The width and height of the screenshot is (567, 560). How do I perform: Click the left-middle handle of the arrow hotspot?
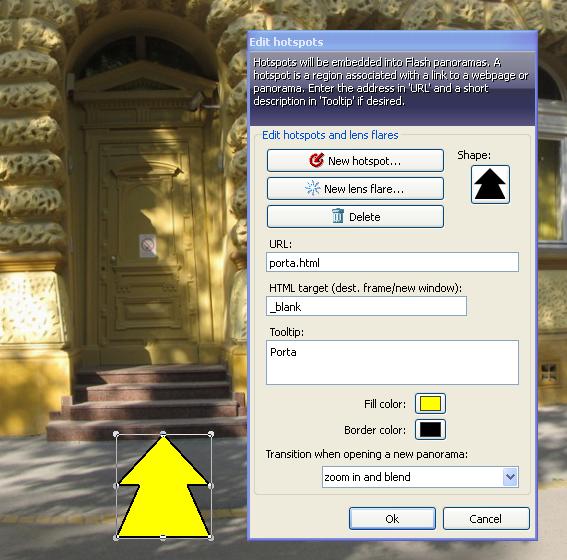116,486
